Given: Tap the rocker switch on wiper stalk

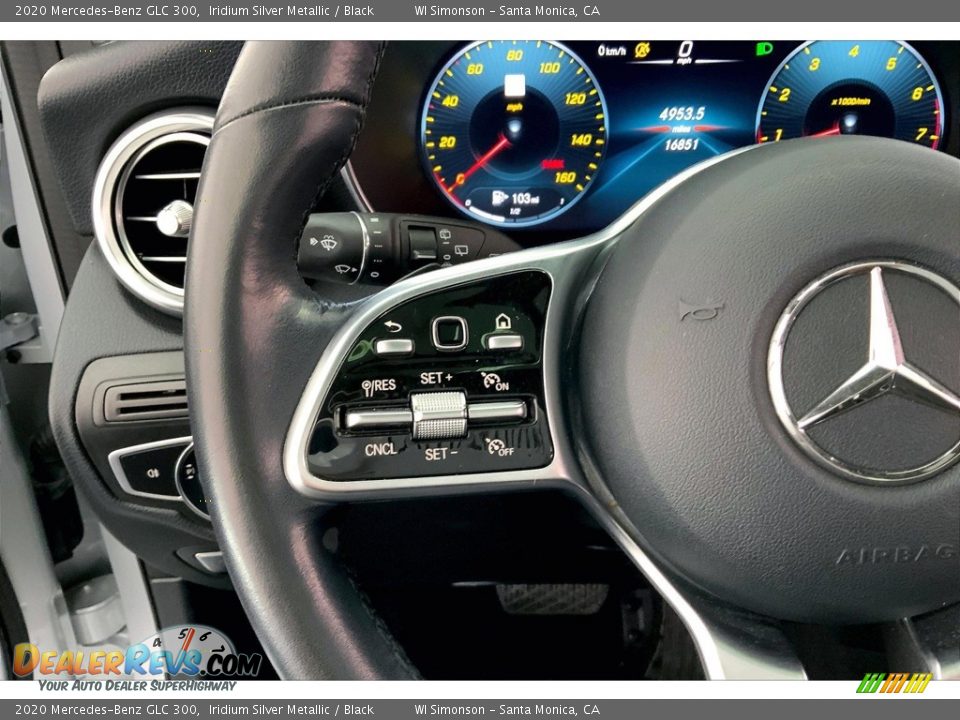Looking at the screenshot, I should tap(422, 242).
